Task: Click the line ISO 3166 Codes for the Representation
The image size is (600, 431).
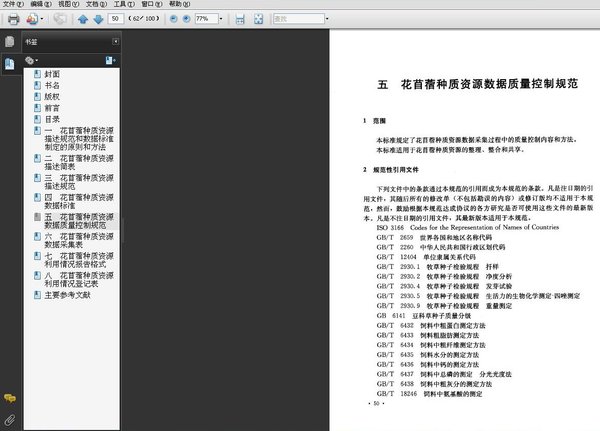Action: pyautogui.click(x=468, y=227)
